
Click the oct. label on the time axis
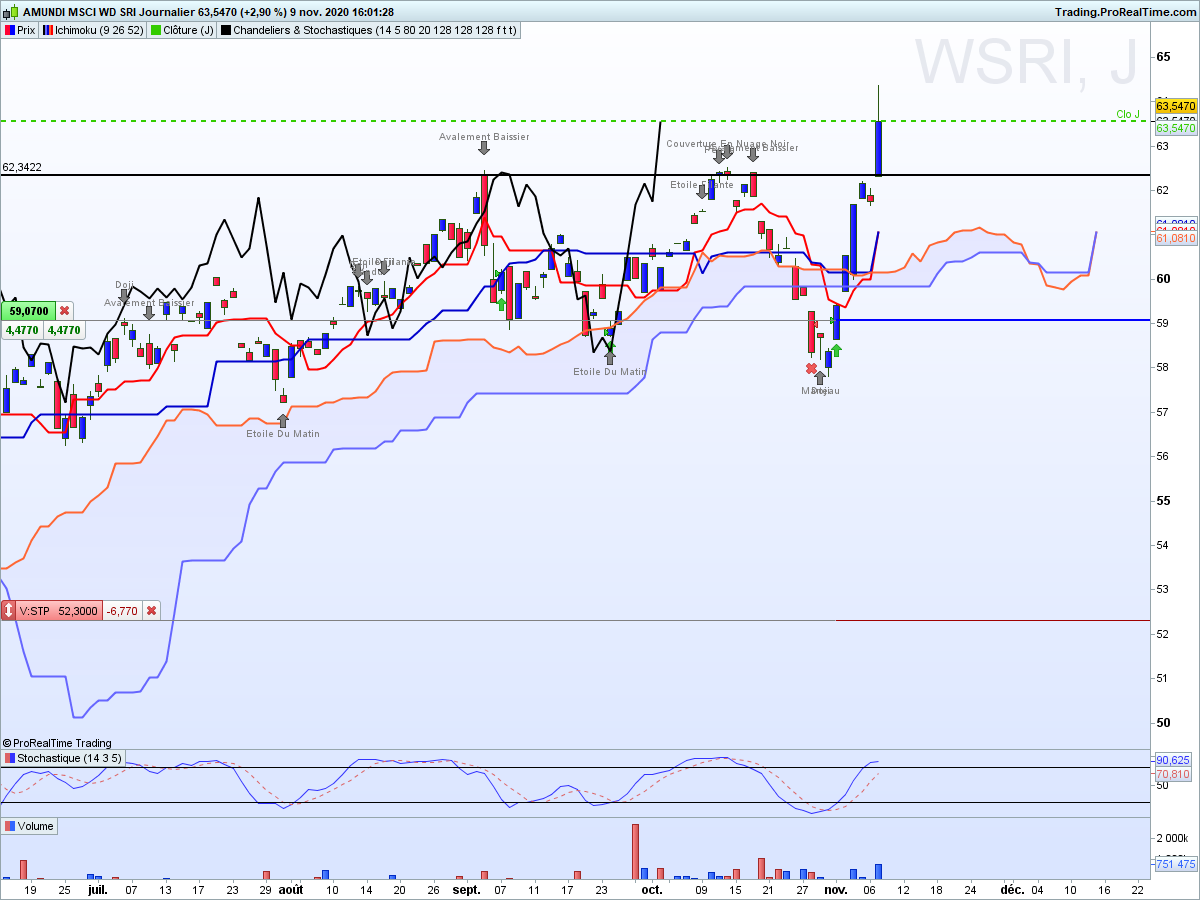651,889
